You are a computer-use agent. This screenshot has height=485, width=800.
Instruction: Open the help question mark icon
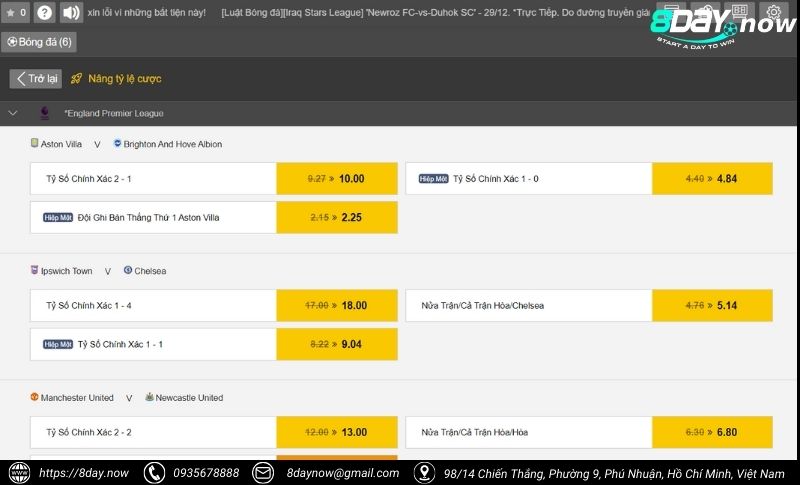point(44,13)
